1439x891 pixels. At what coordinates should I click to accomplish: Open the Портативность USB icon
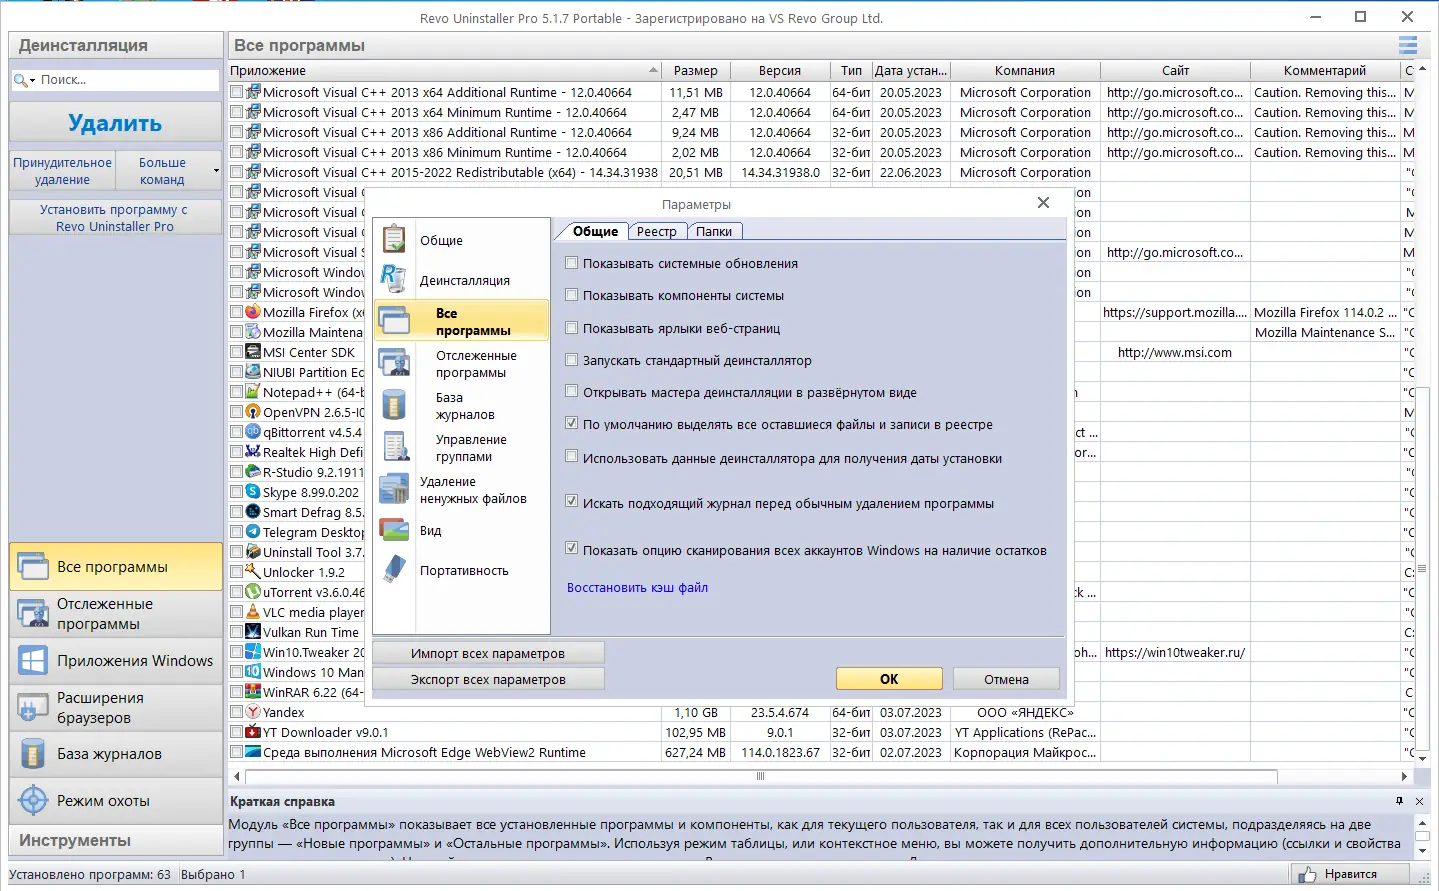pyautogui.click(x=395, y=570)
